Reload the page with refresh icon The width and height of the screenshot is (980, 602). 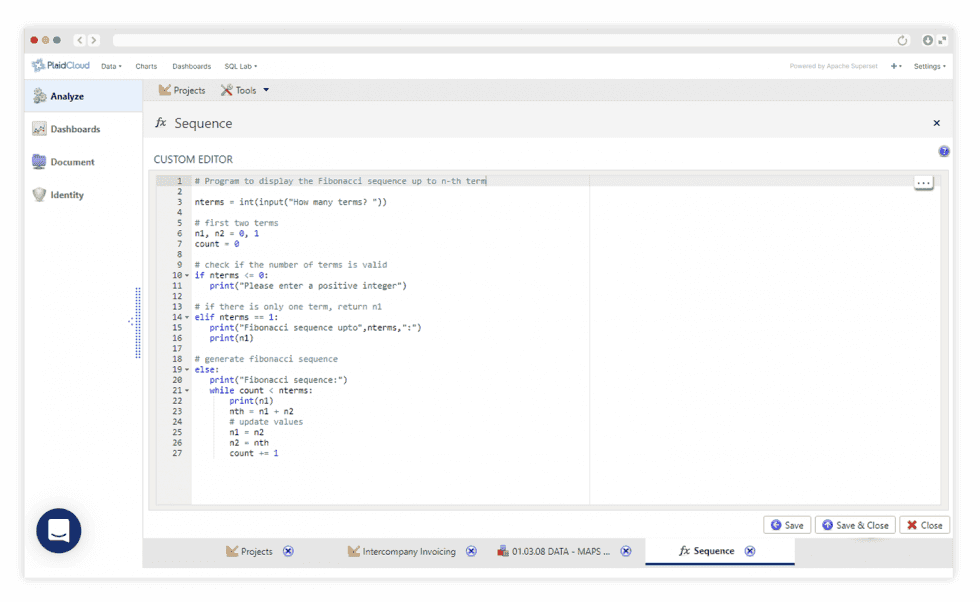(902, 41)
